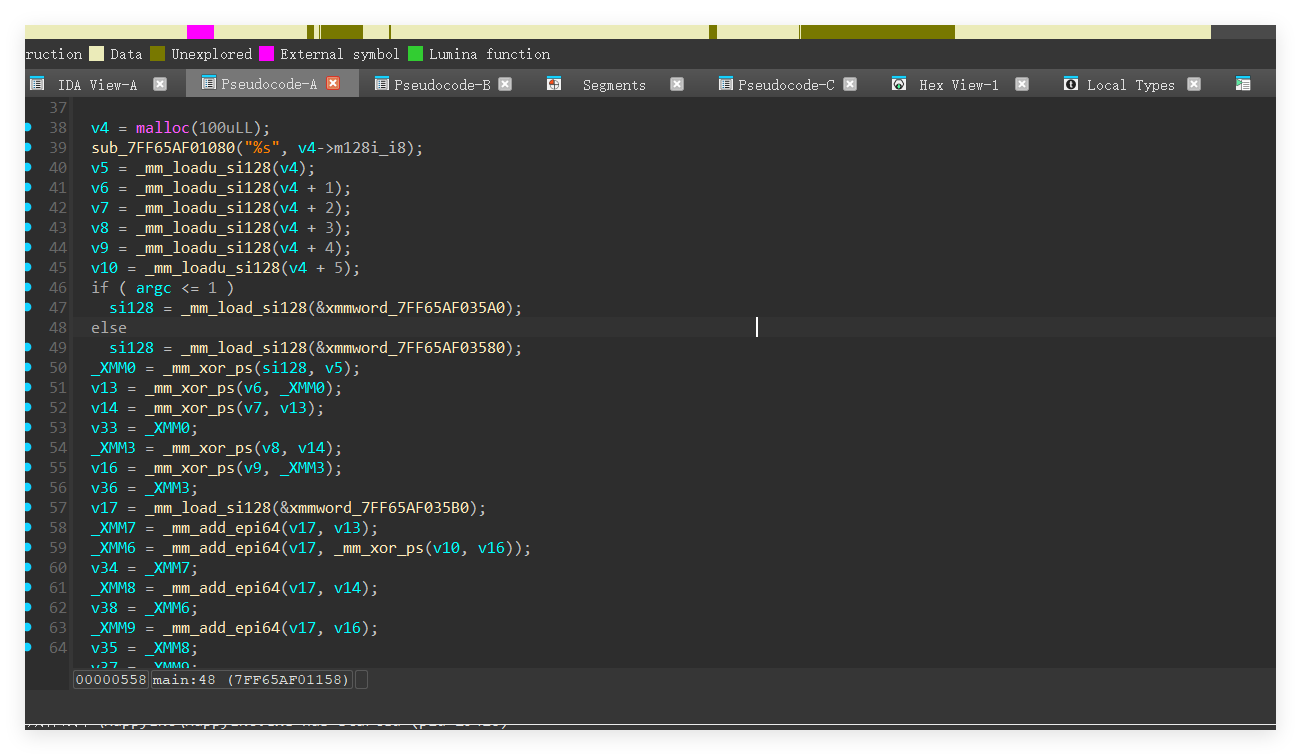Switch to the Hex View-1 tab
1301x755 pixels.
pyautogui.click(x=959, y=85)
